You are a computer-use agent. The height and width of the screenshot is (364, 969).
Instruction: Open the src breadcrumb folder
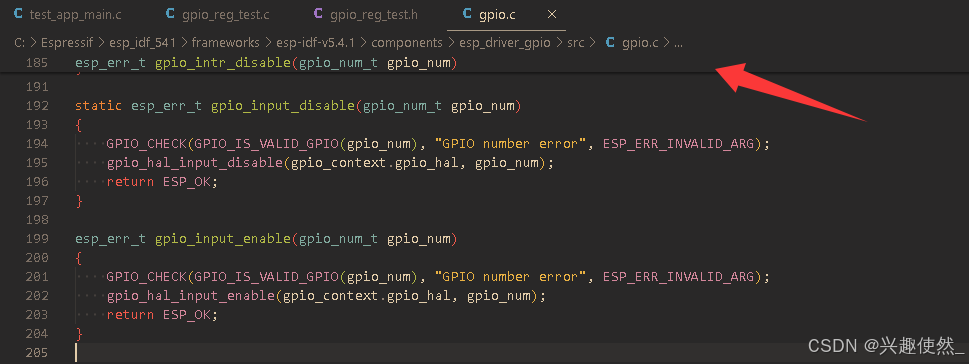click(x=575, y=43)
